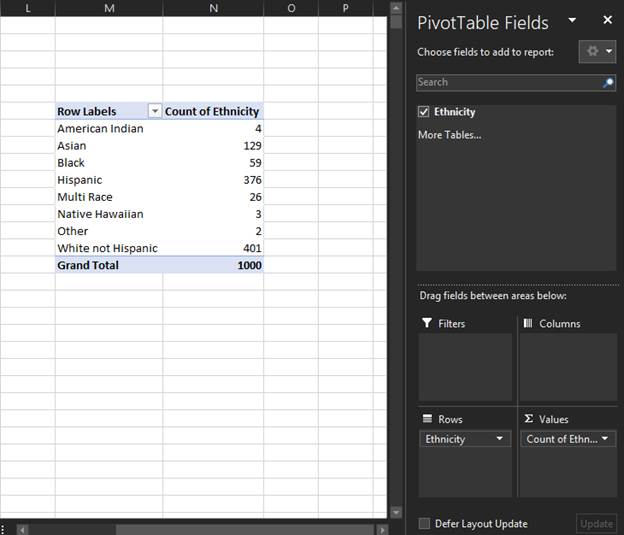Select the cell with value 376

[213, 180]
